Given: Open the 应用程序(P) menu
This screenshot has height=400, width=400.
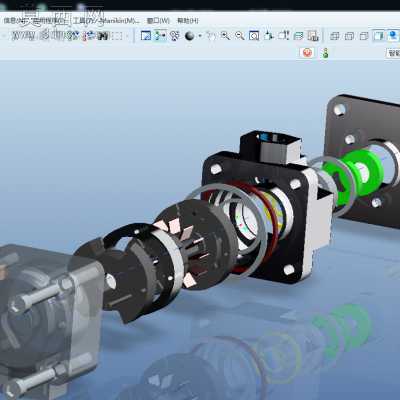Looking at the screenshot, I should click(x=50, y=21).
